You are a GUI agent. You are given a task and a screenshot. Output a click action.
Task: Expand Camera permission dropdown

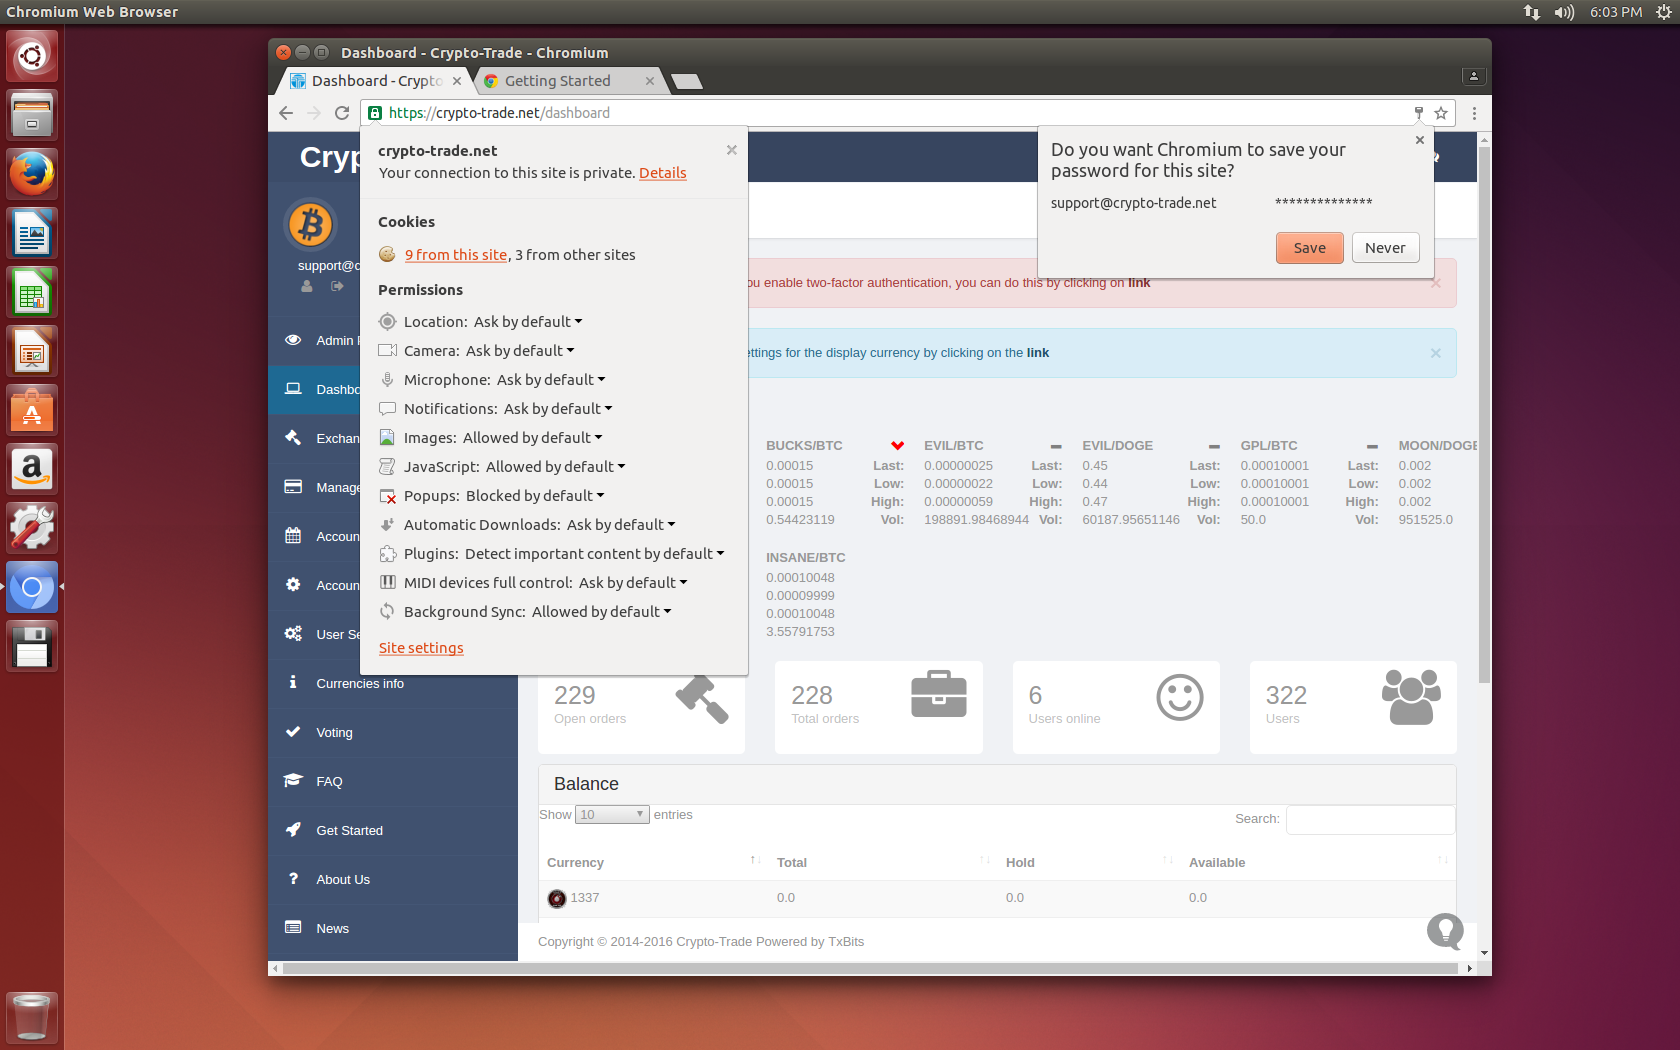point(520,351)
